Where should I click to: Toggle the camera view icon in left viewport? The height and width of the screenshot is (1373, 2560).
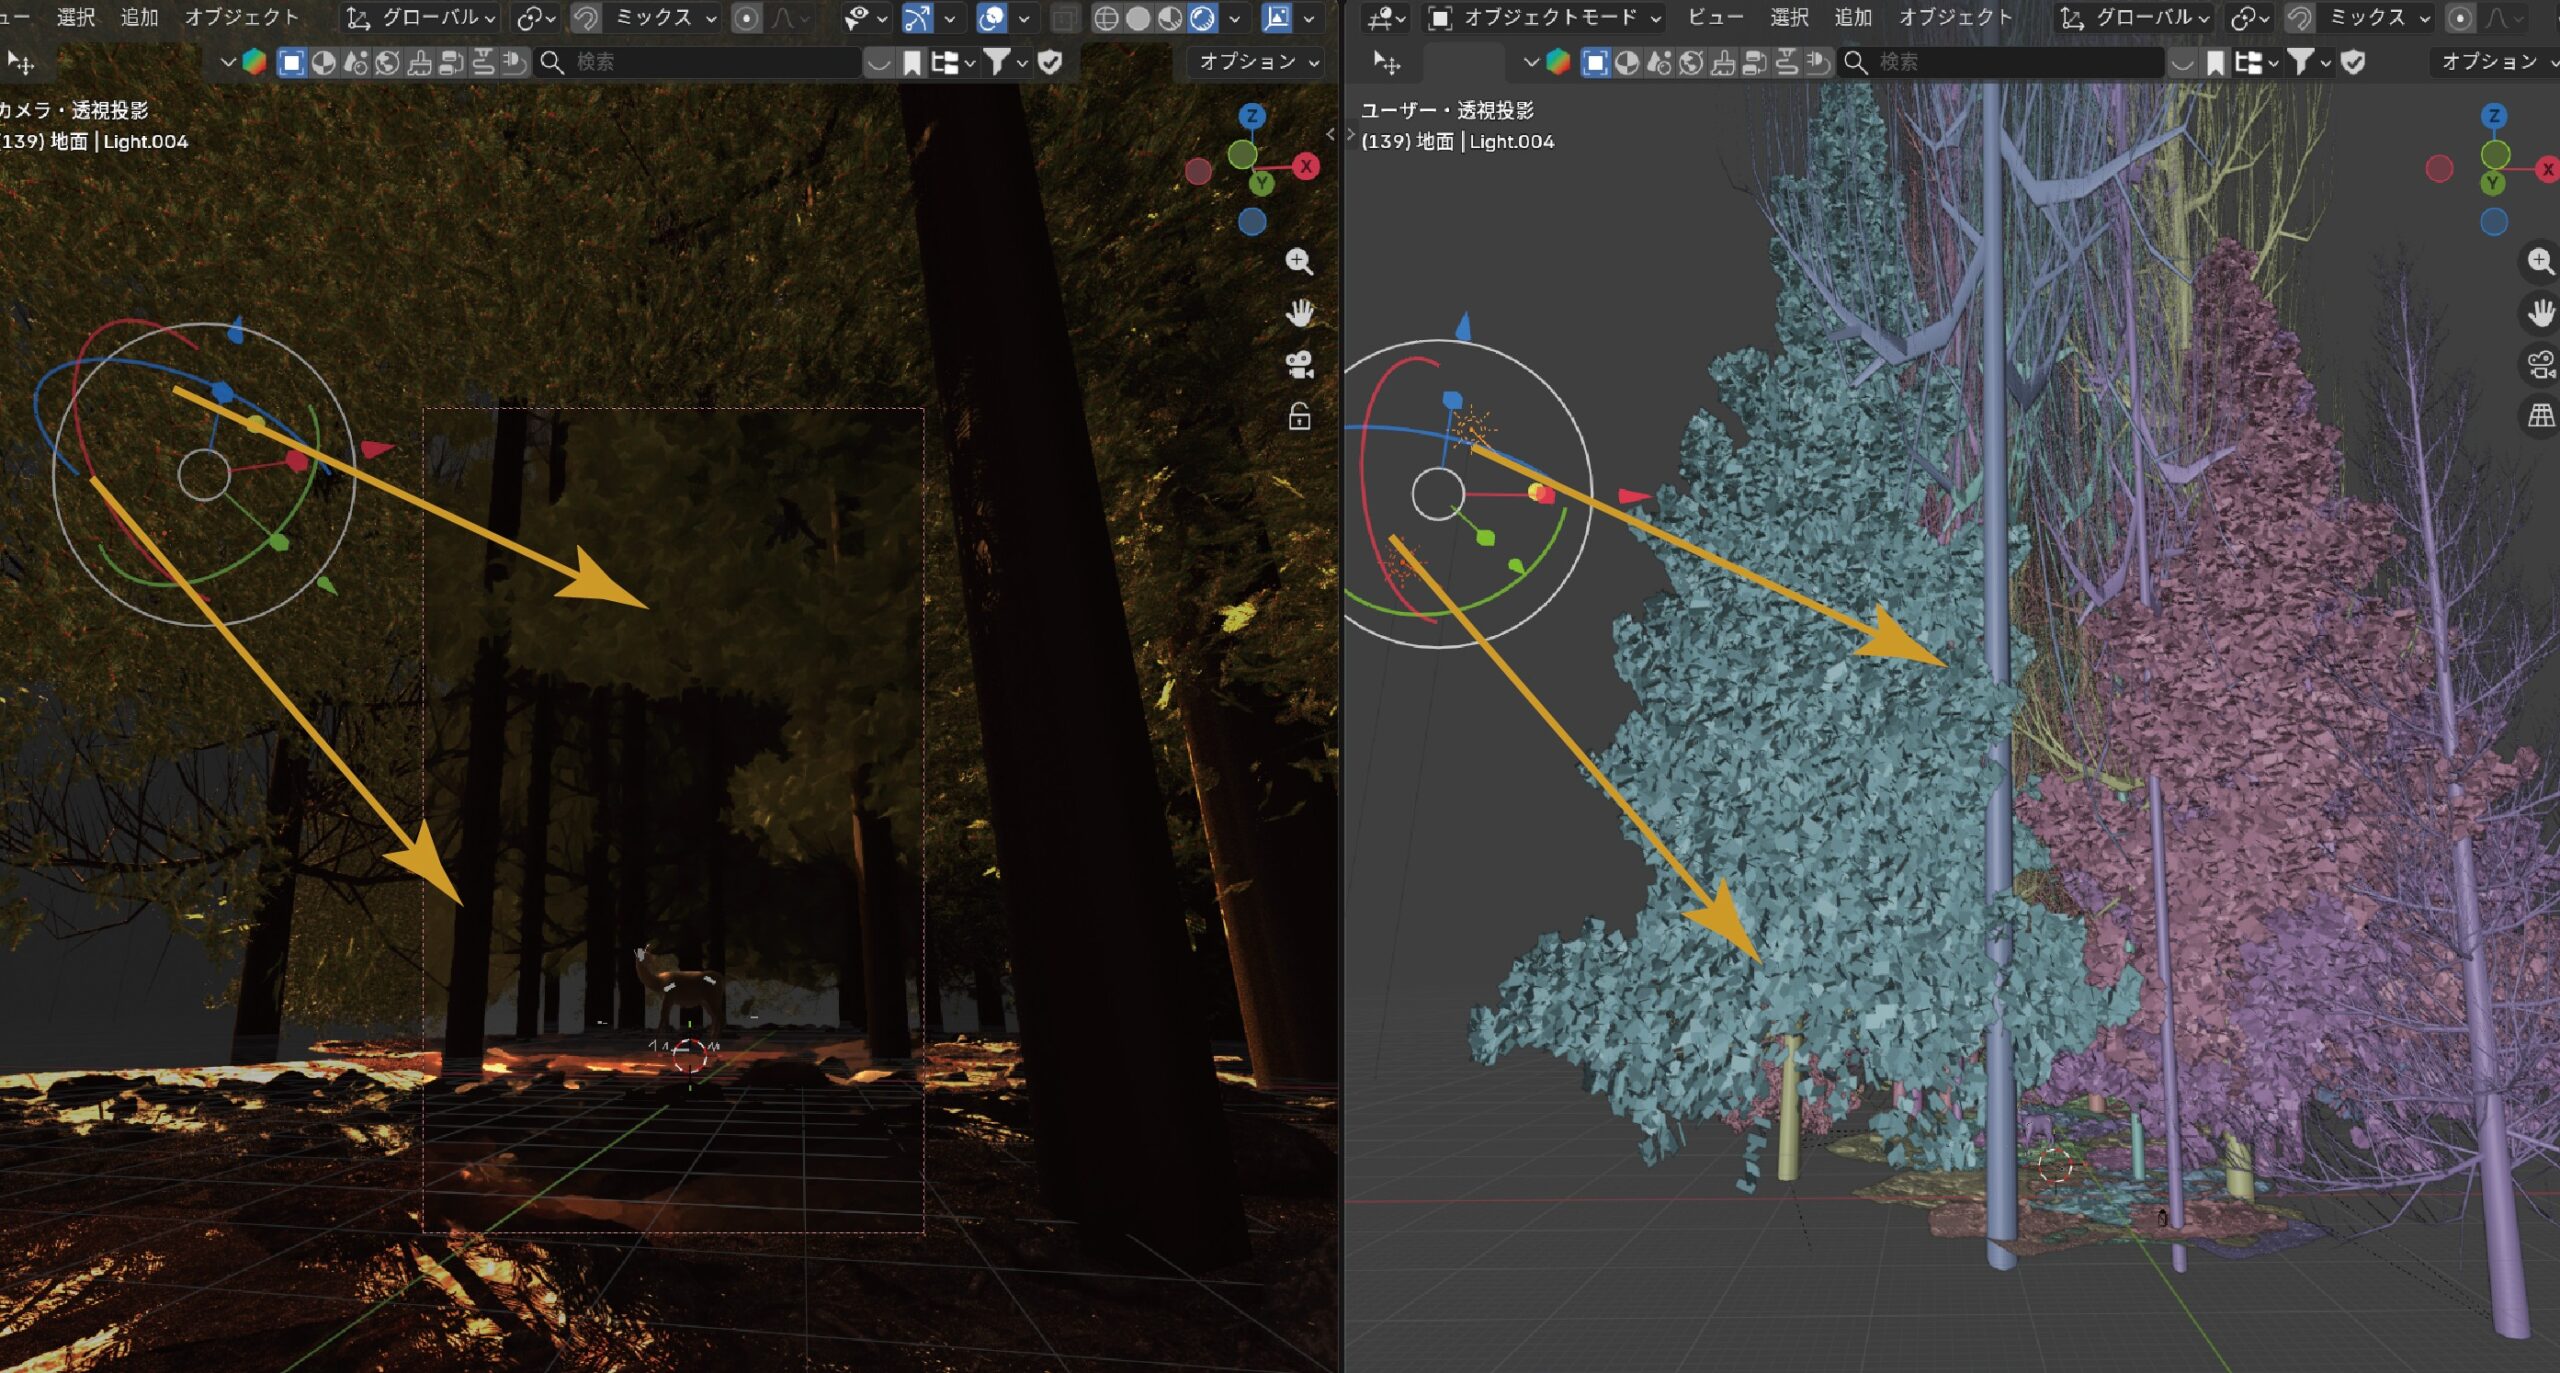(x=1298, y=365)
